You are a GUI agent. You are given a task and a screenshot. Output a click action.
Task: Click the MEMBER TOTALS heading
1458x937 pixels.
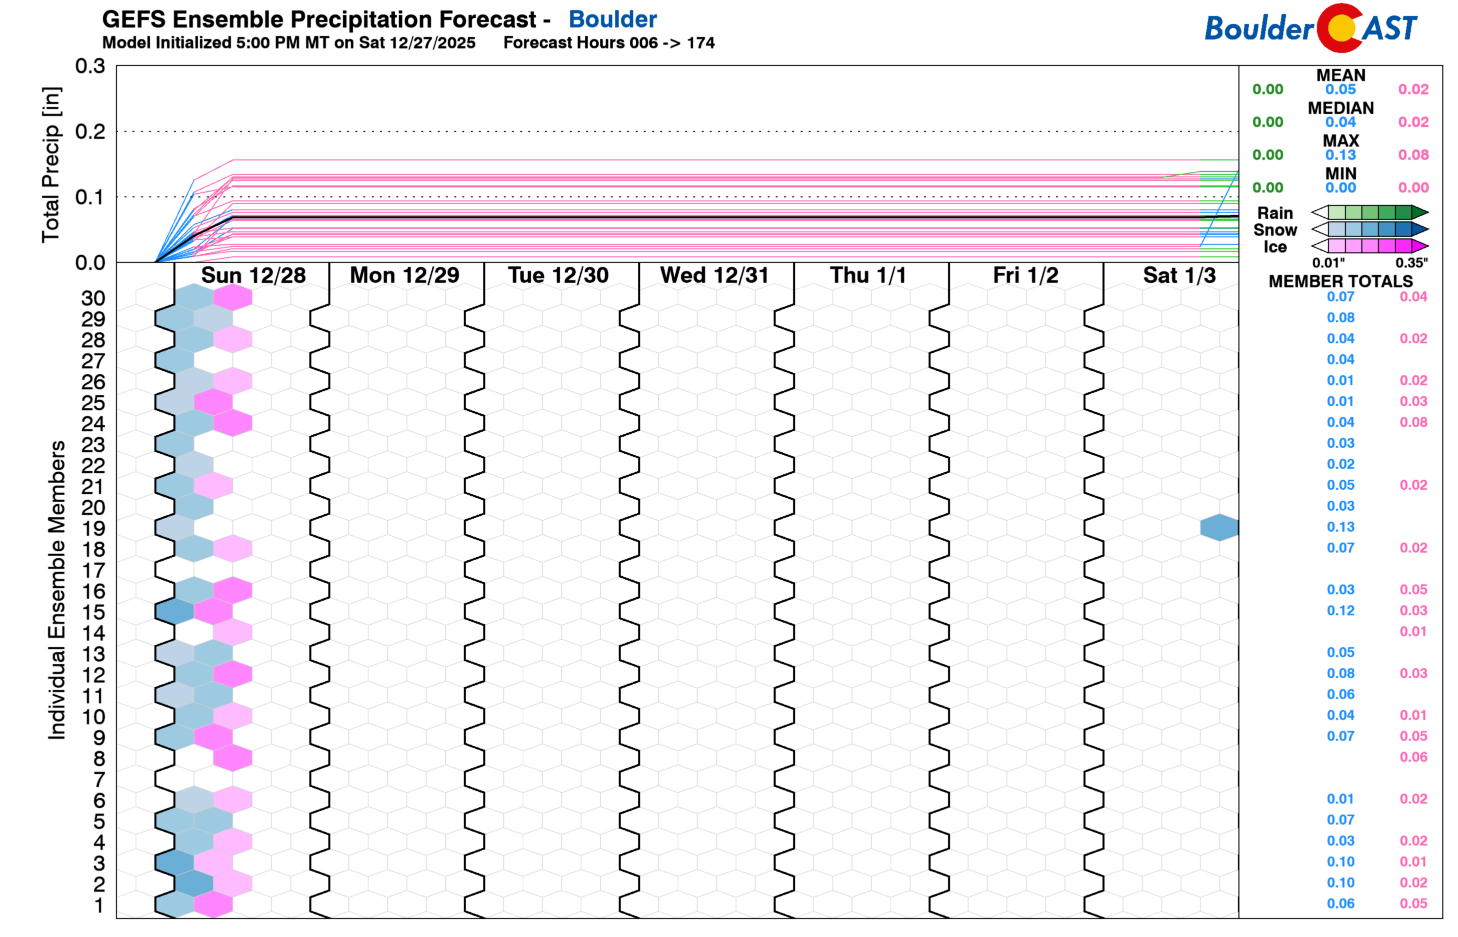click(x=1340, y=281)
